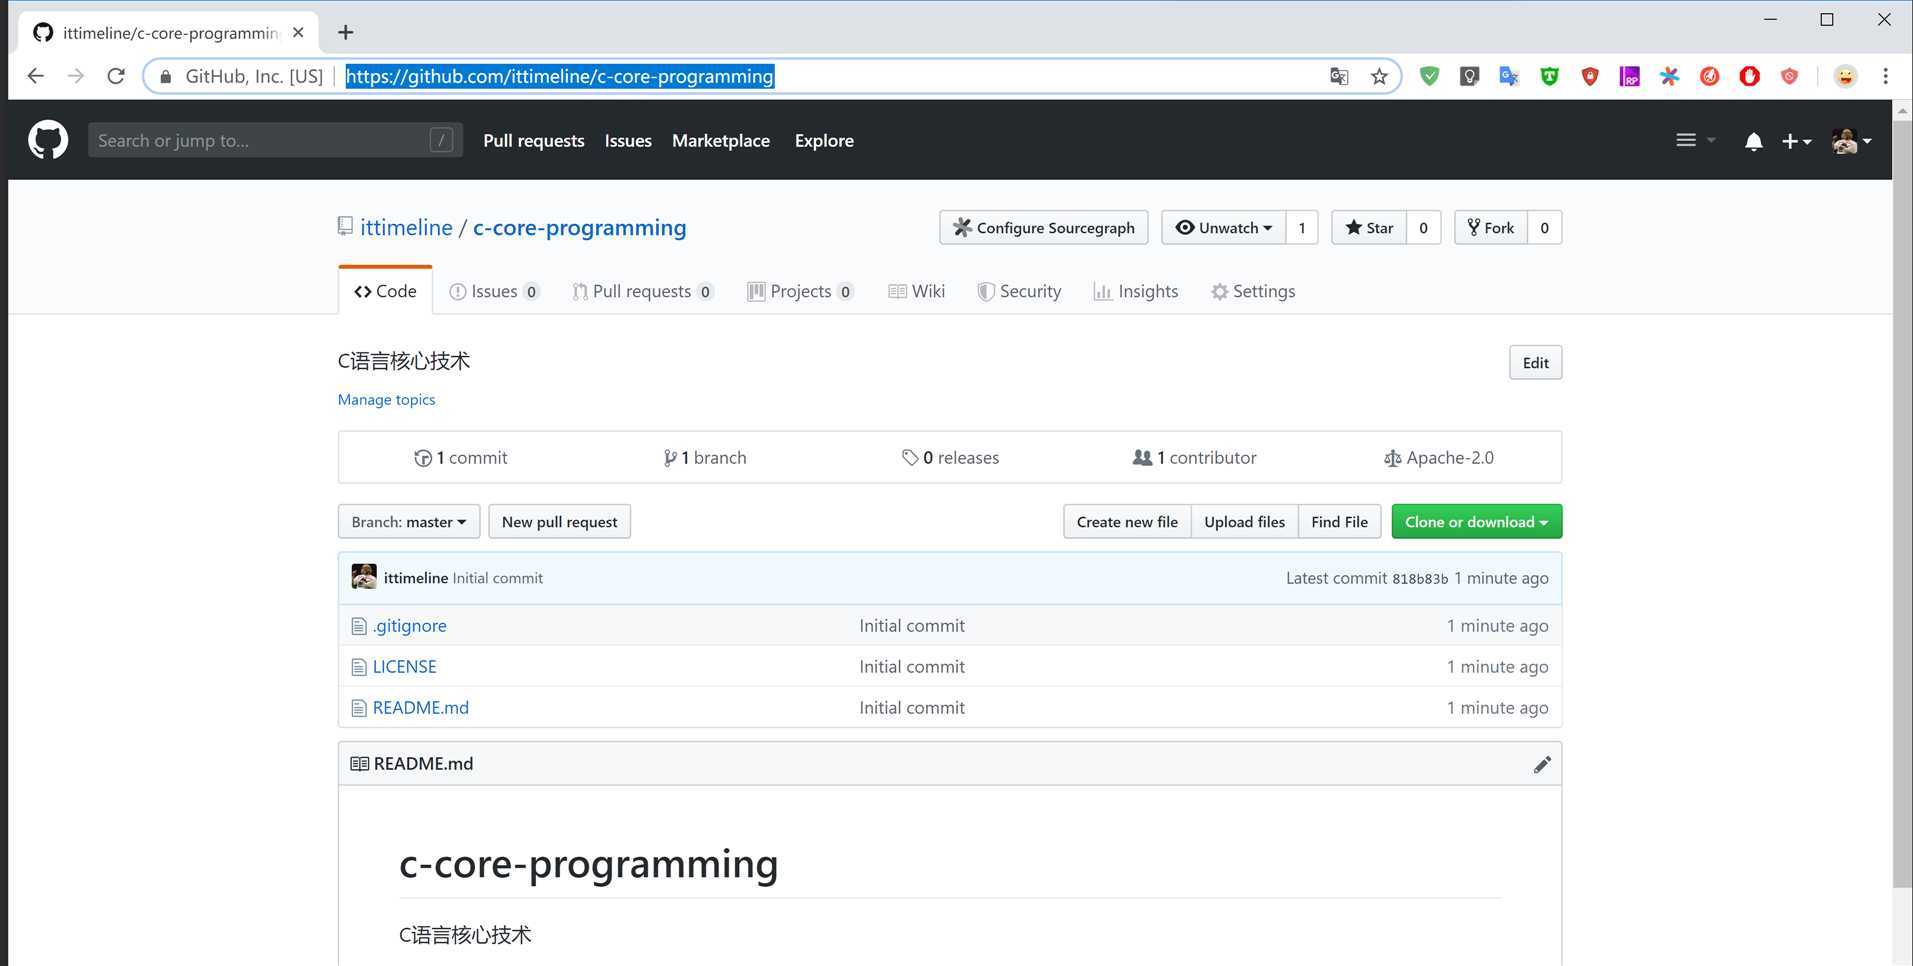Click the Sourcegraph asterisk extension icon
Image resolution: width=1913 pixels, height=966 pixels.
[1669, 76]
